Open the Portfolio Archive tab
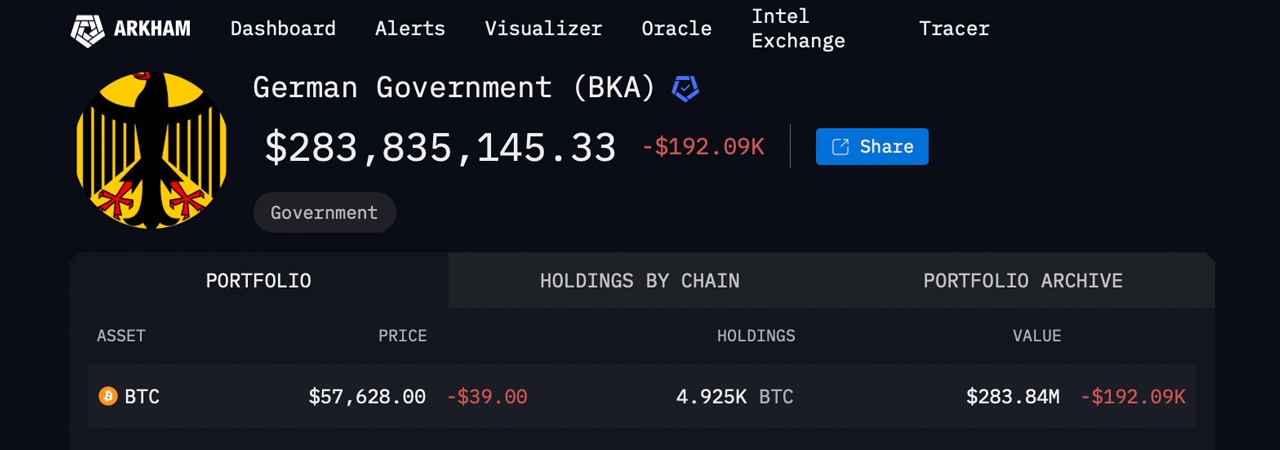The height and width of the screenshot is (450, 1280). point(1022,281)
